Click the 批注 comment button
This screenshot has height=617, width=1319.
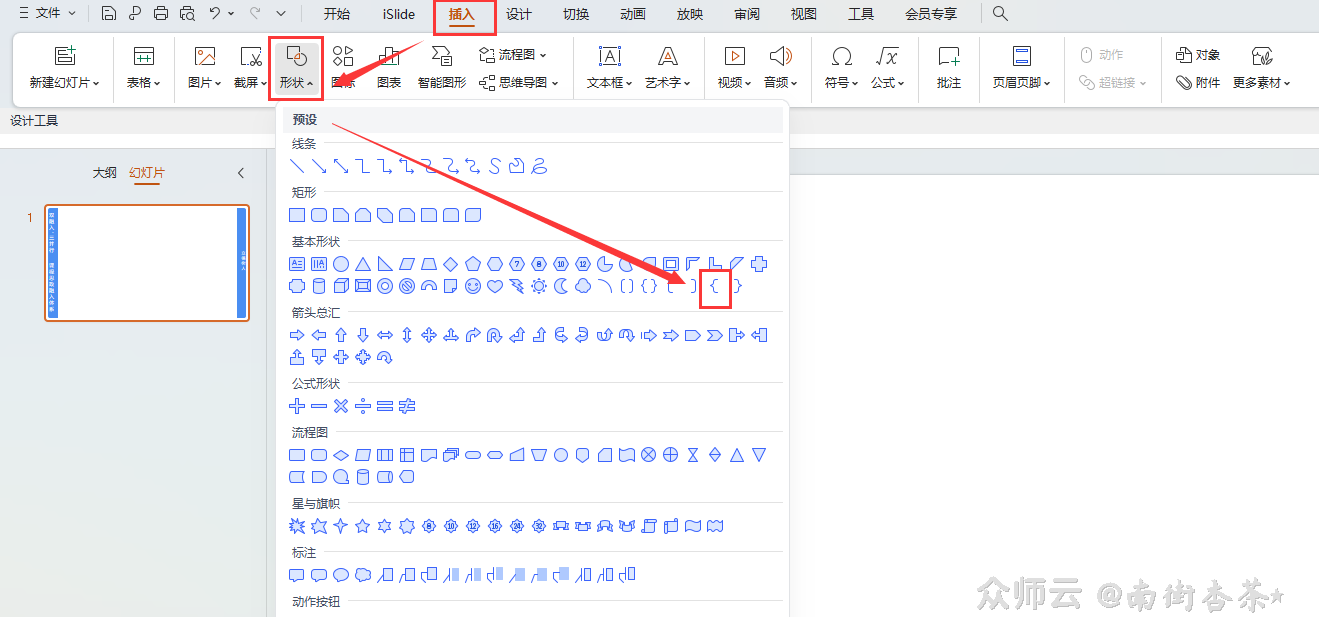coord(949,68)
